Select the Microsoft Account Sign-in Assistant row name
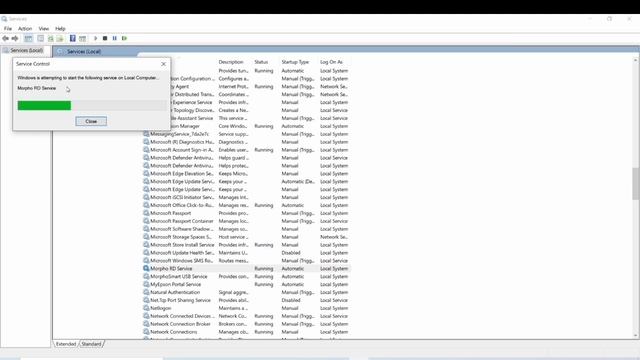640x360 pixels. pyautogui.click(x=182, y=150)
